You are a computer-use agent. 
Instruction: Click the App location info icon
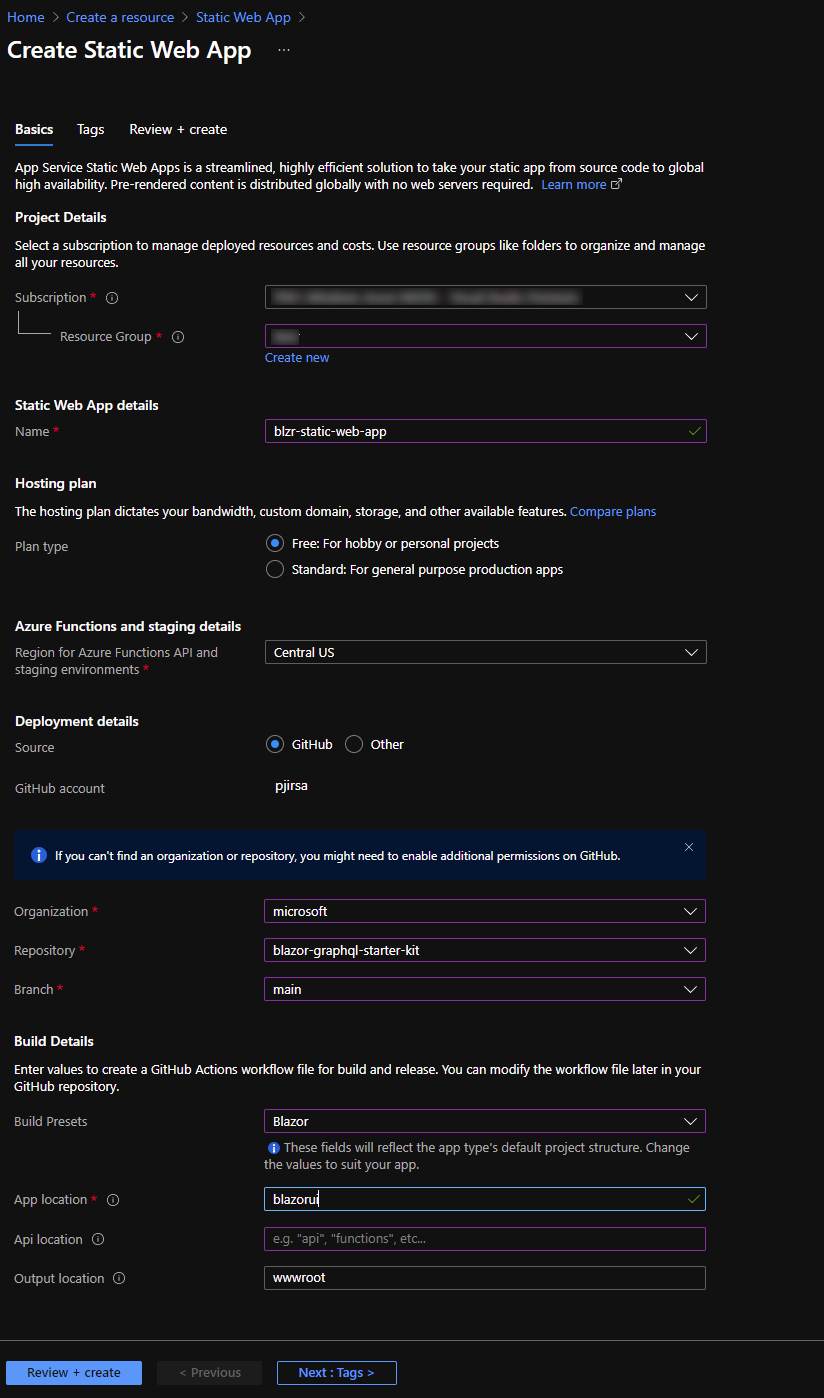click(x=113, y=1200)
